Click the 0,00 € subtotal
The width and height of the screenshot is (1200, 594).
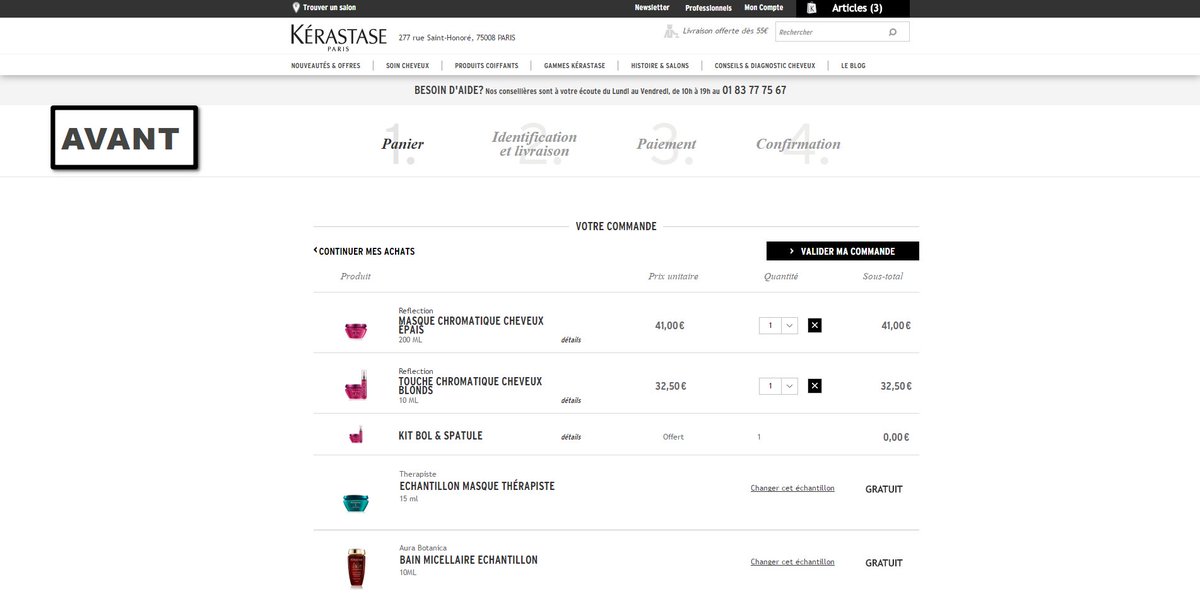coord(897,437)
